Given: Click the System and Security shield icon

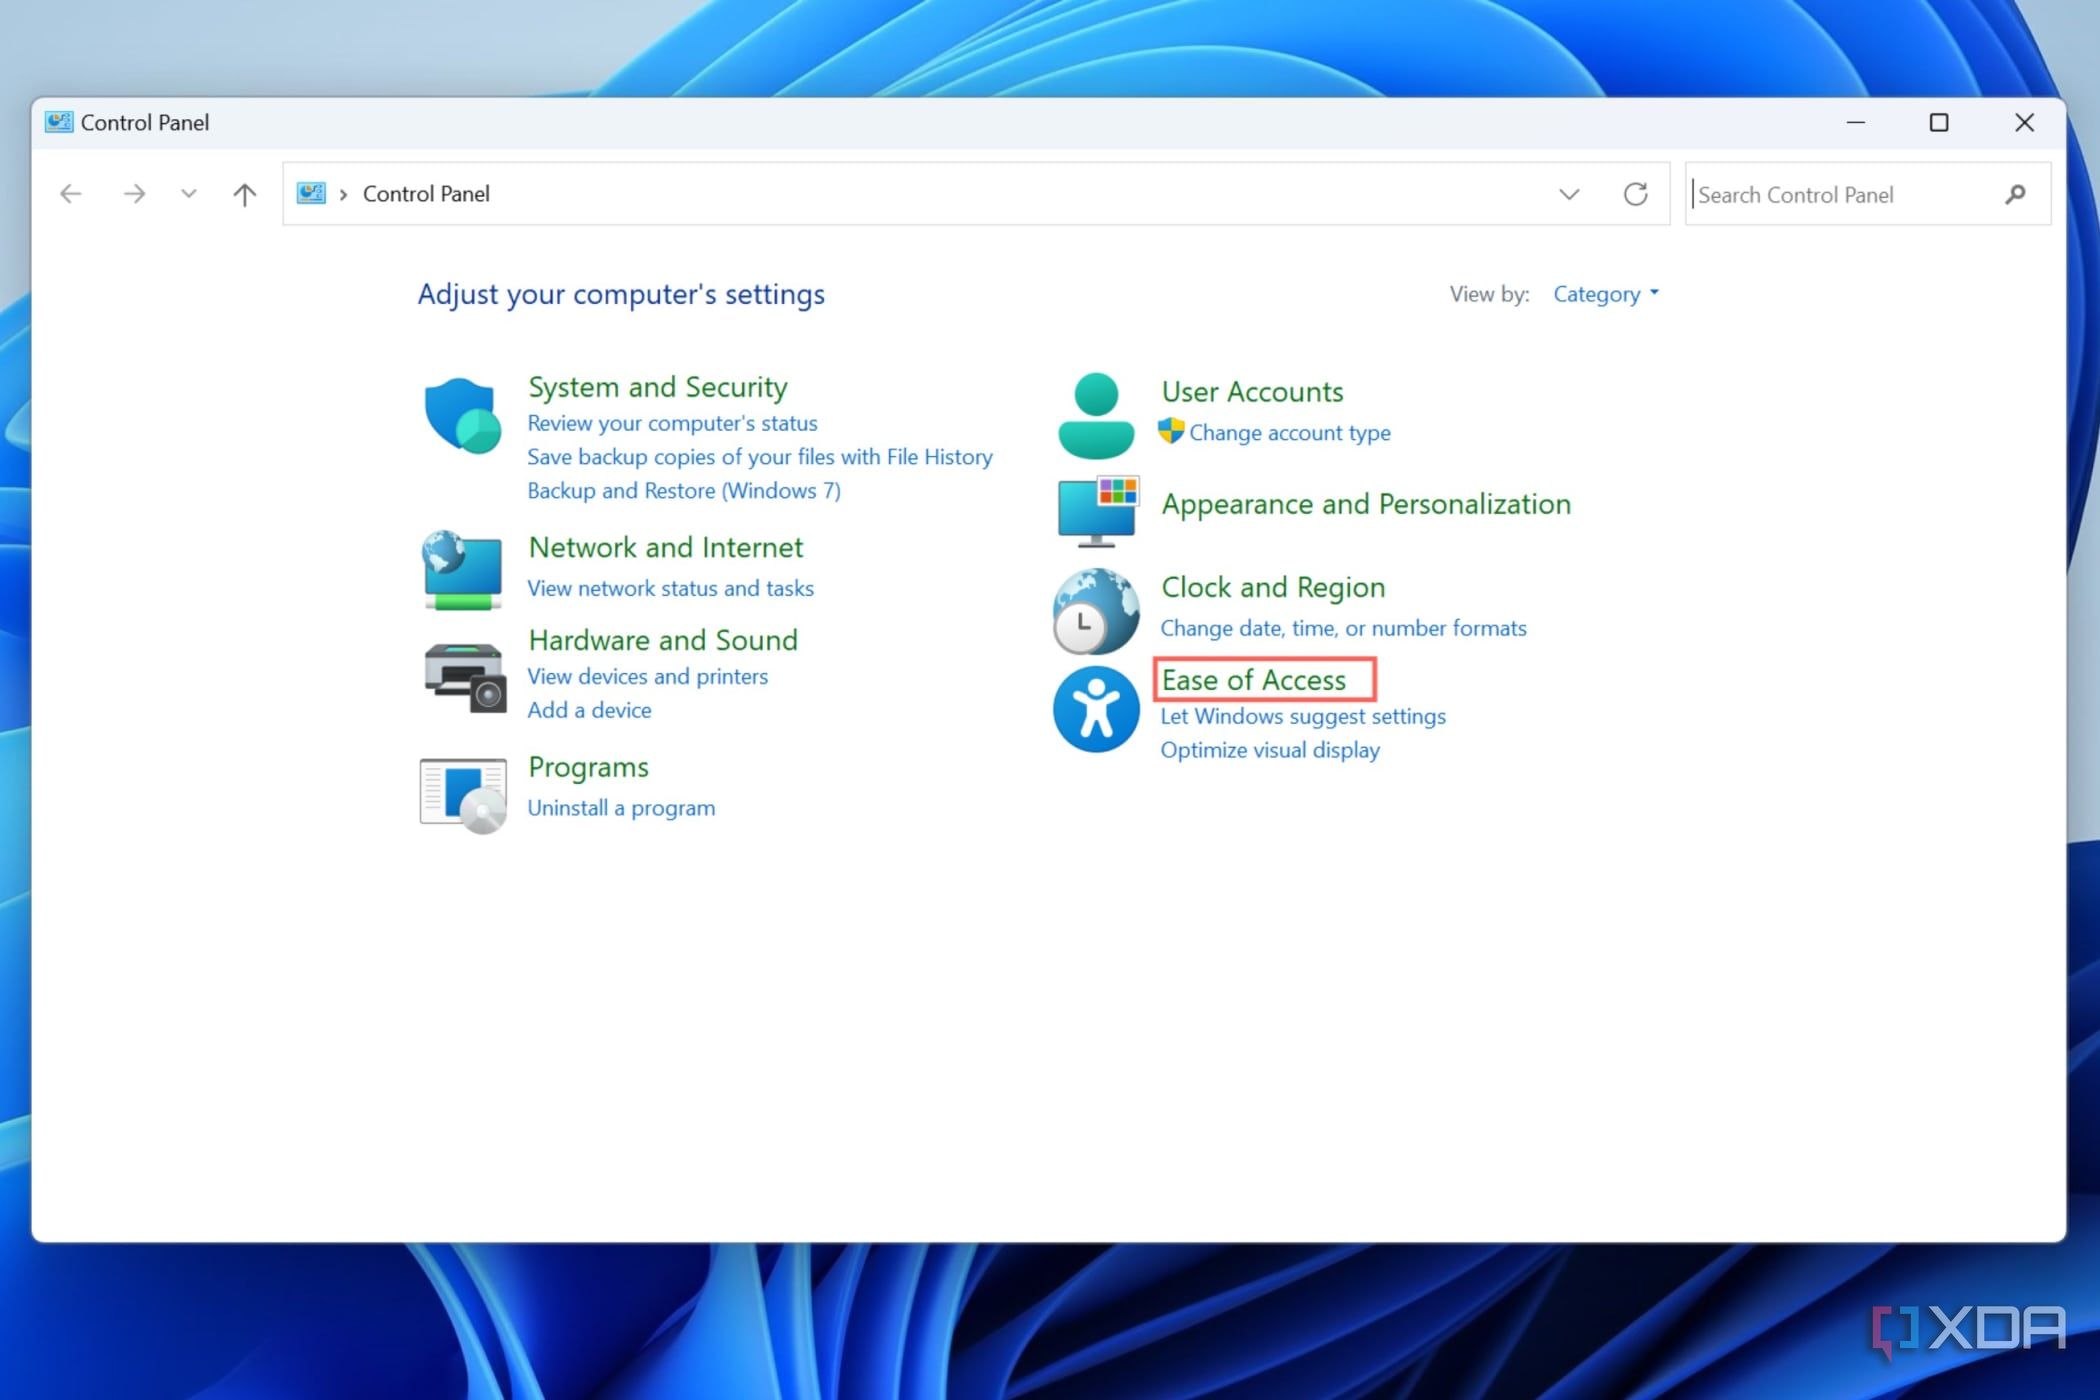Looking at the screenshot, I should tap(461, 414).
